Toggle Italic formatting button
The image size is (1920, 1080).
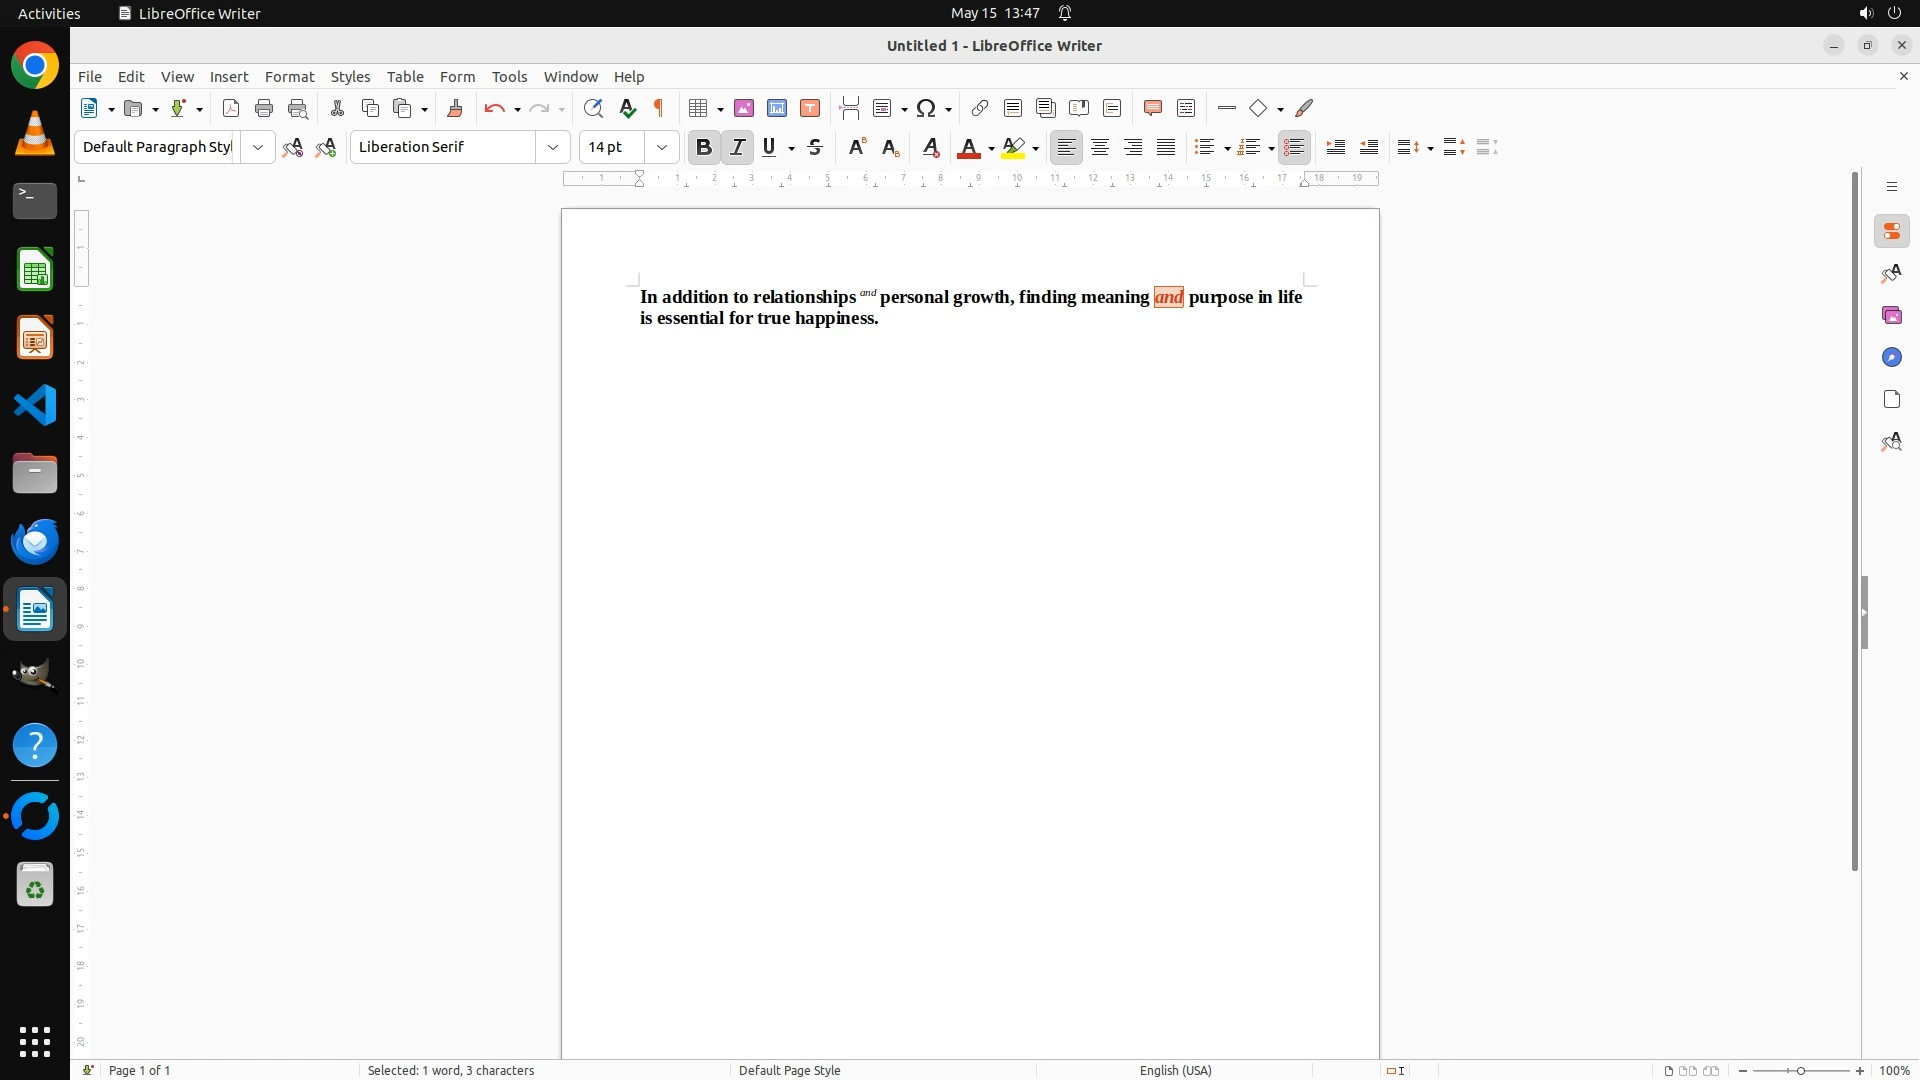coord(737,147)
